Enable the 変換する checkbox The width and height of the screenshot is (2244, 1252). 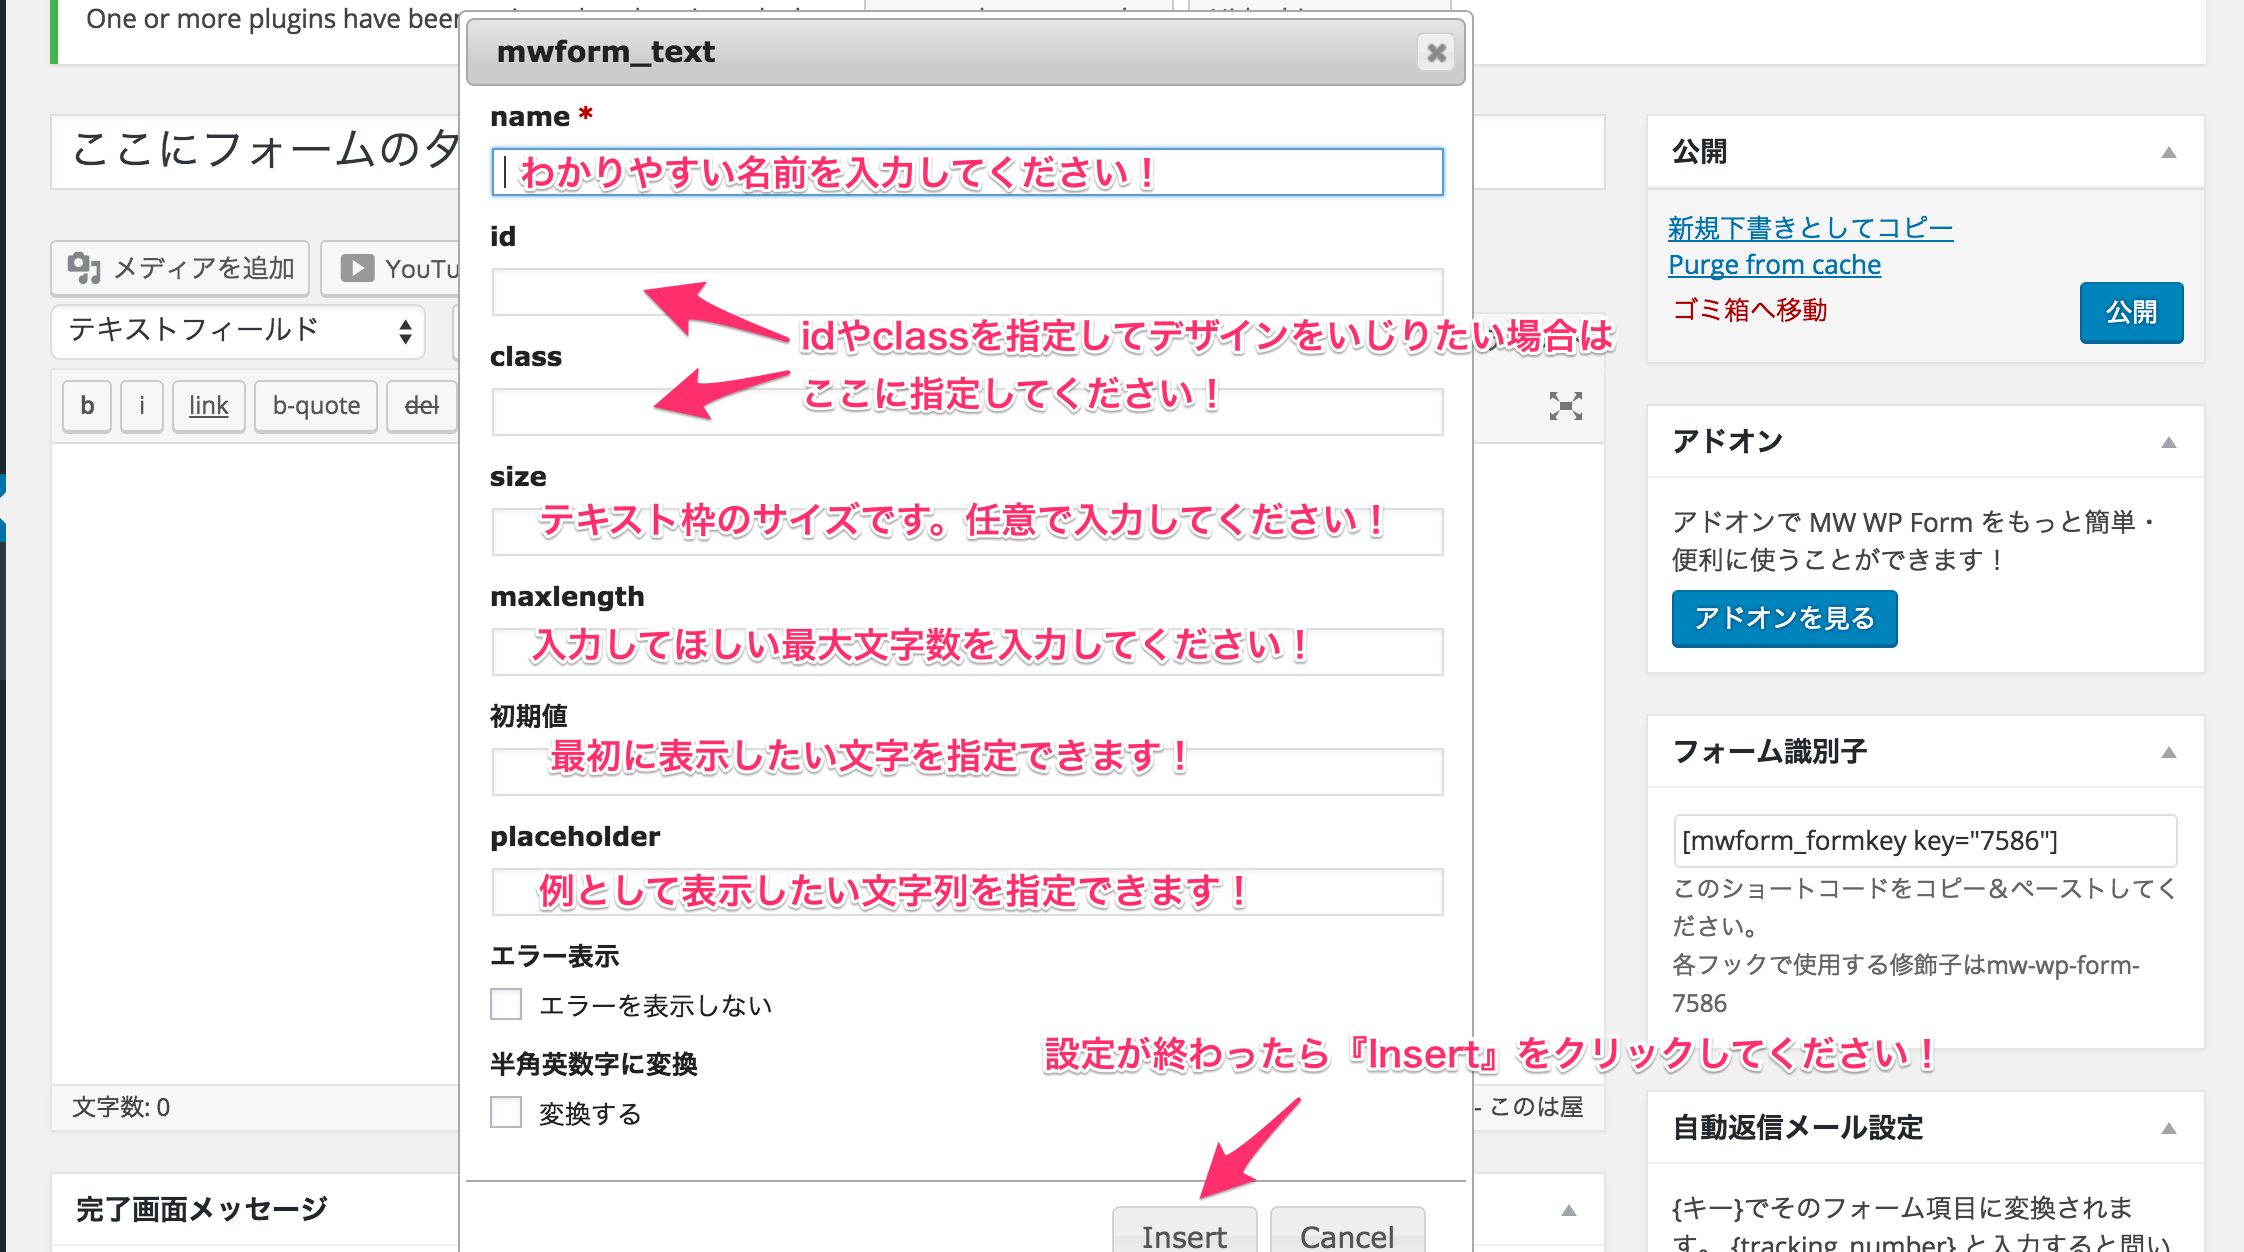coord(506,1112)
